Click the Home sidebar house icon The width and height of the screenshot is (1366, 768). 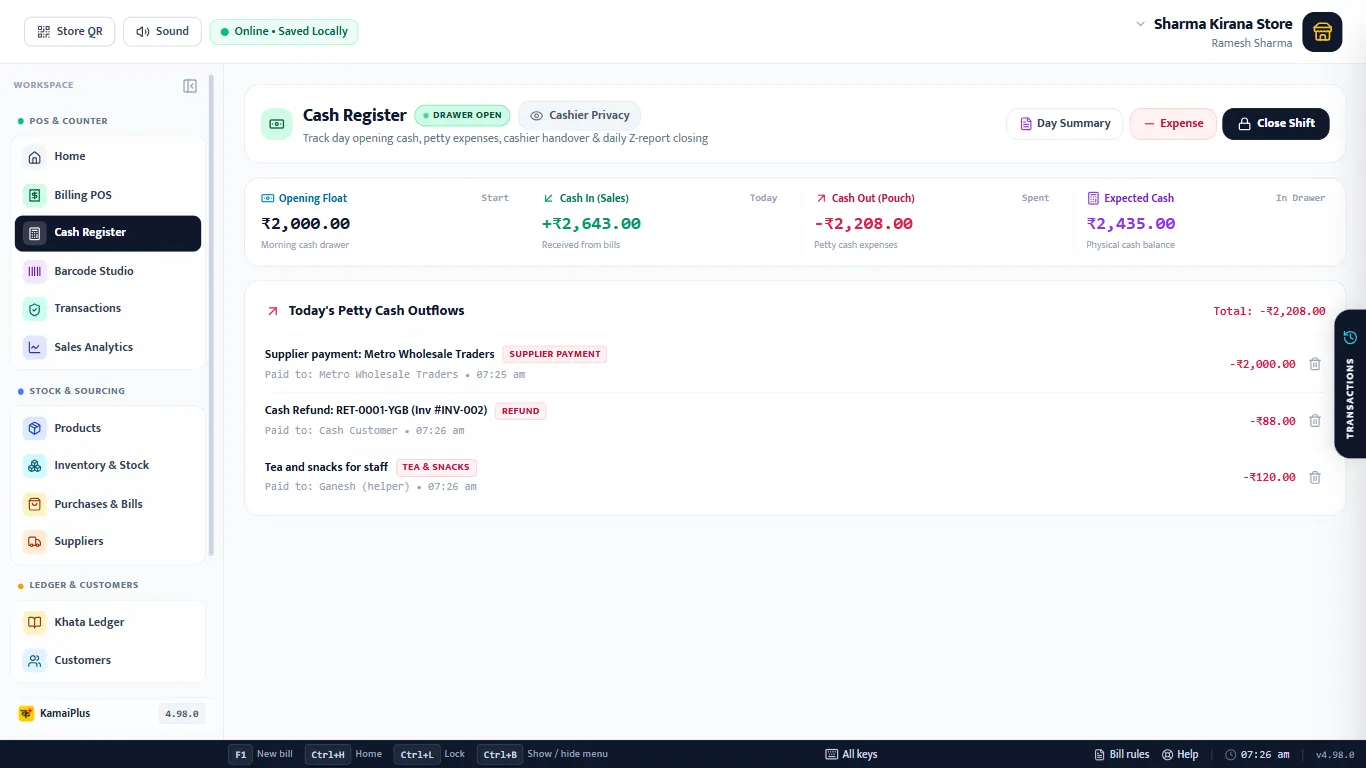pyautogui.click(x=35, y=157)
